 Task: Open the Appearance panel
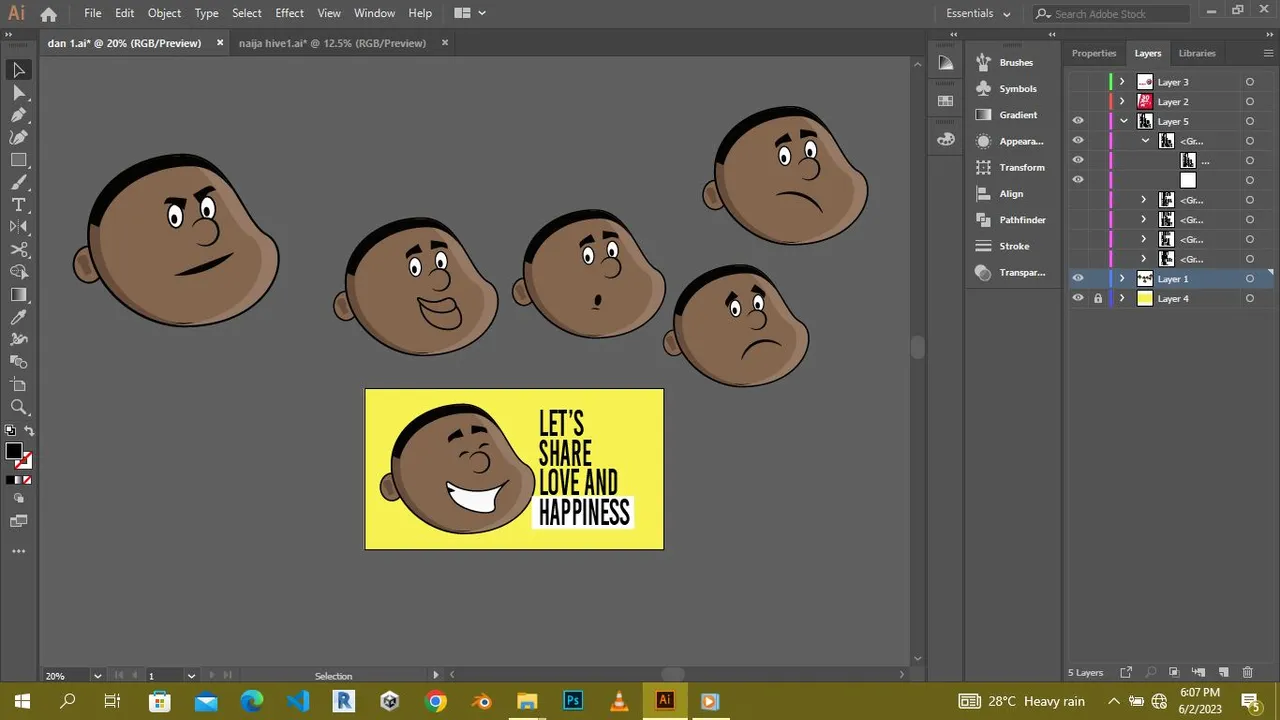1010,141
